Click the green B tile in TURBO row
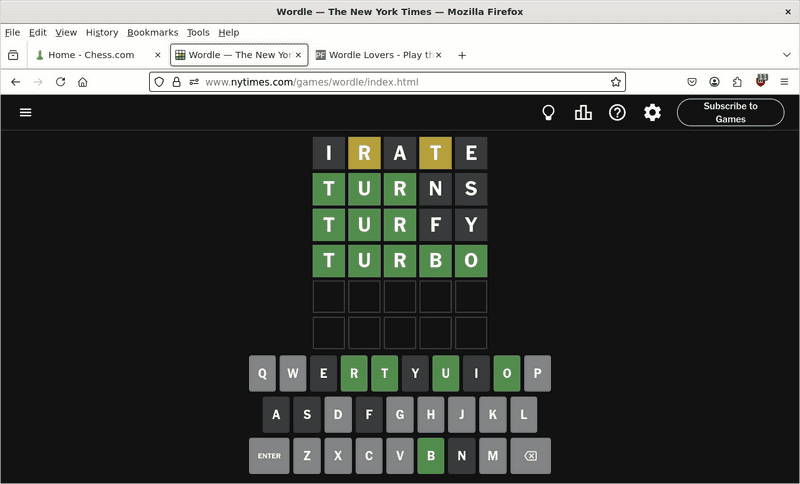The width and height of the screenshot is (800, 484). coord(435,261)
